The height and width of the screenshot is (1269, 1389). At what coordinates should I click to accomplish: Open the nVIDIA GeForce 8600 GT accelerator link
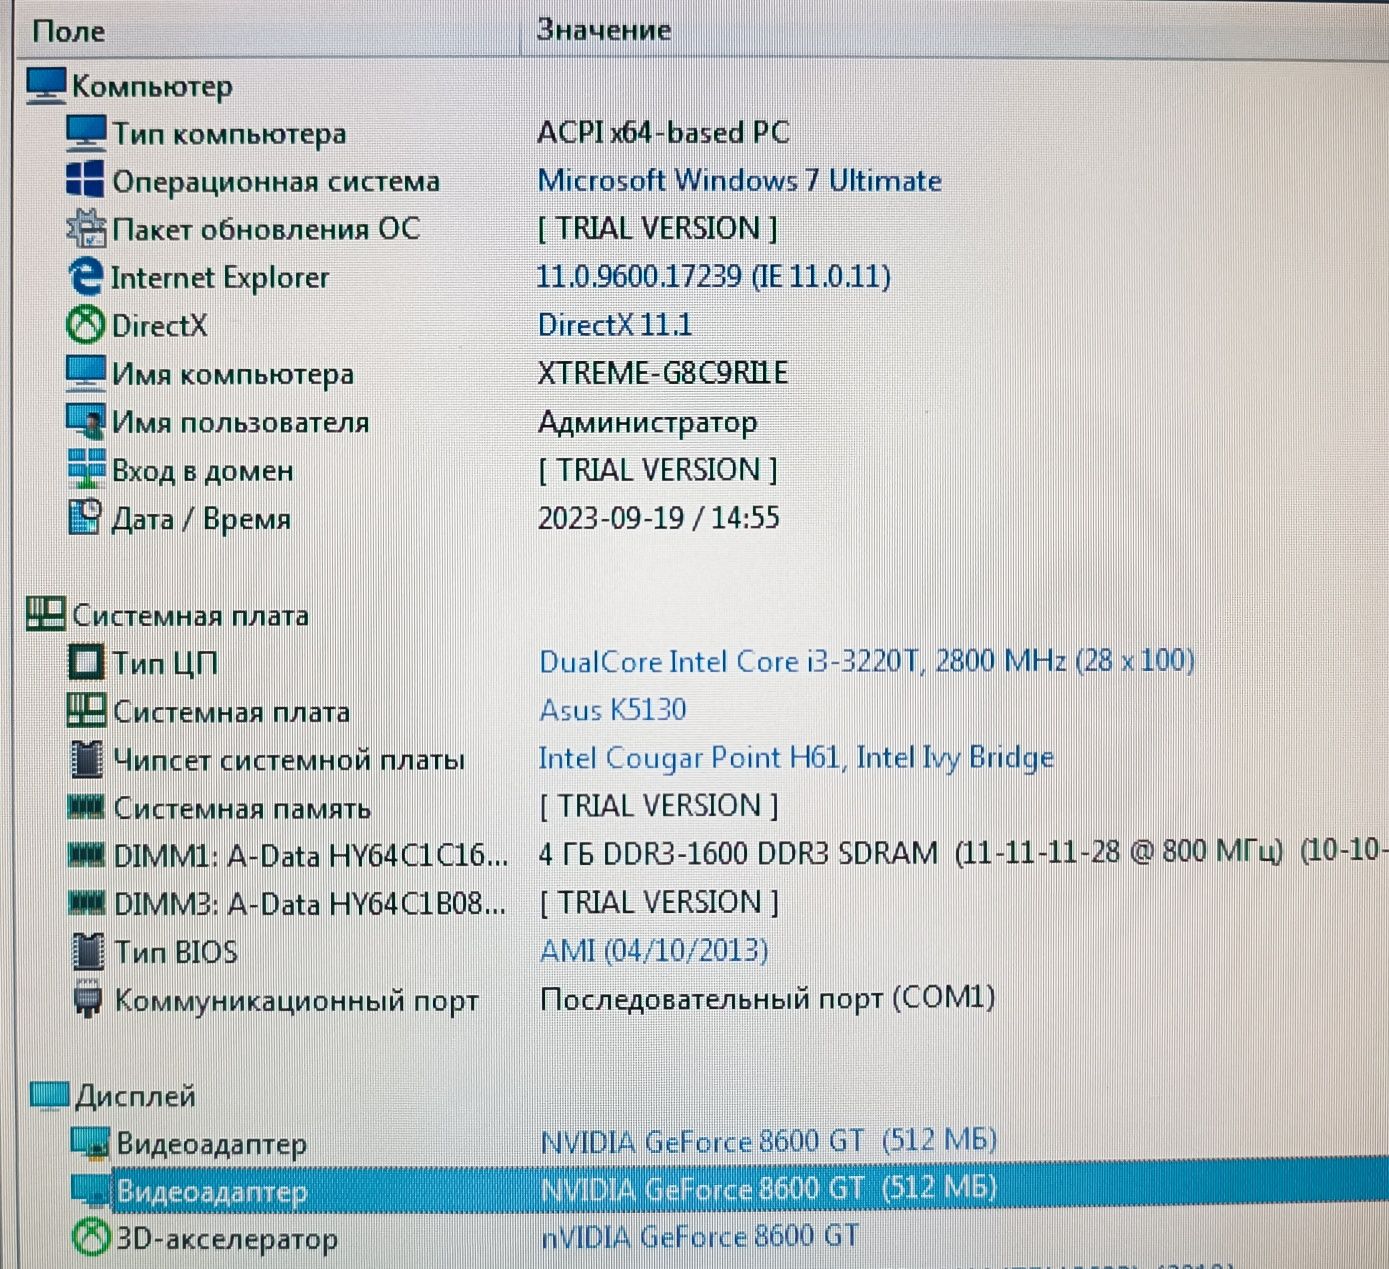click(699, 1237)
